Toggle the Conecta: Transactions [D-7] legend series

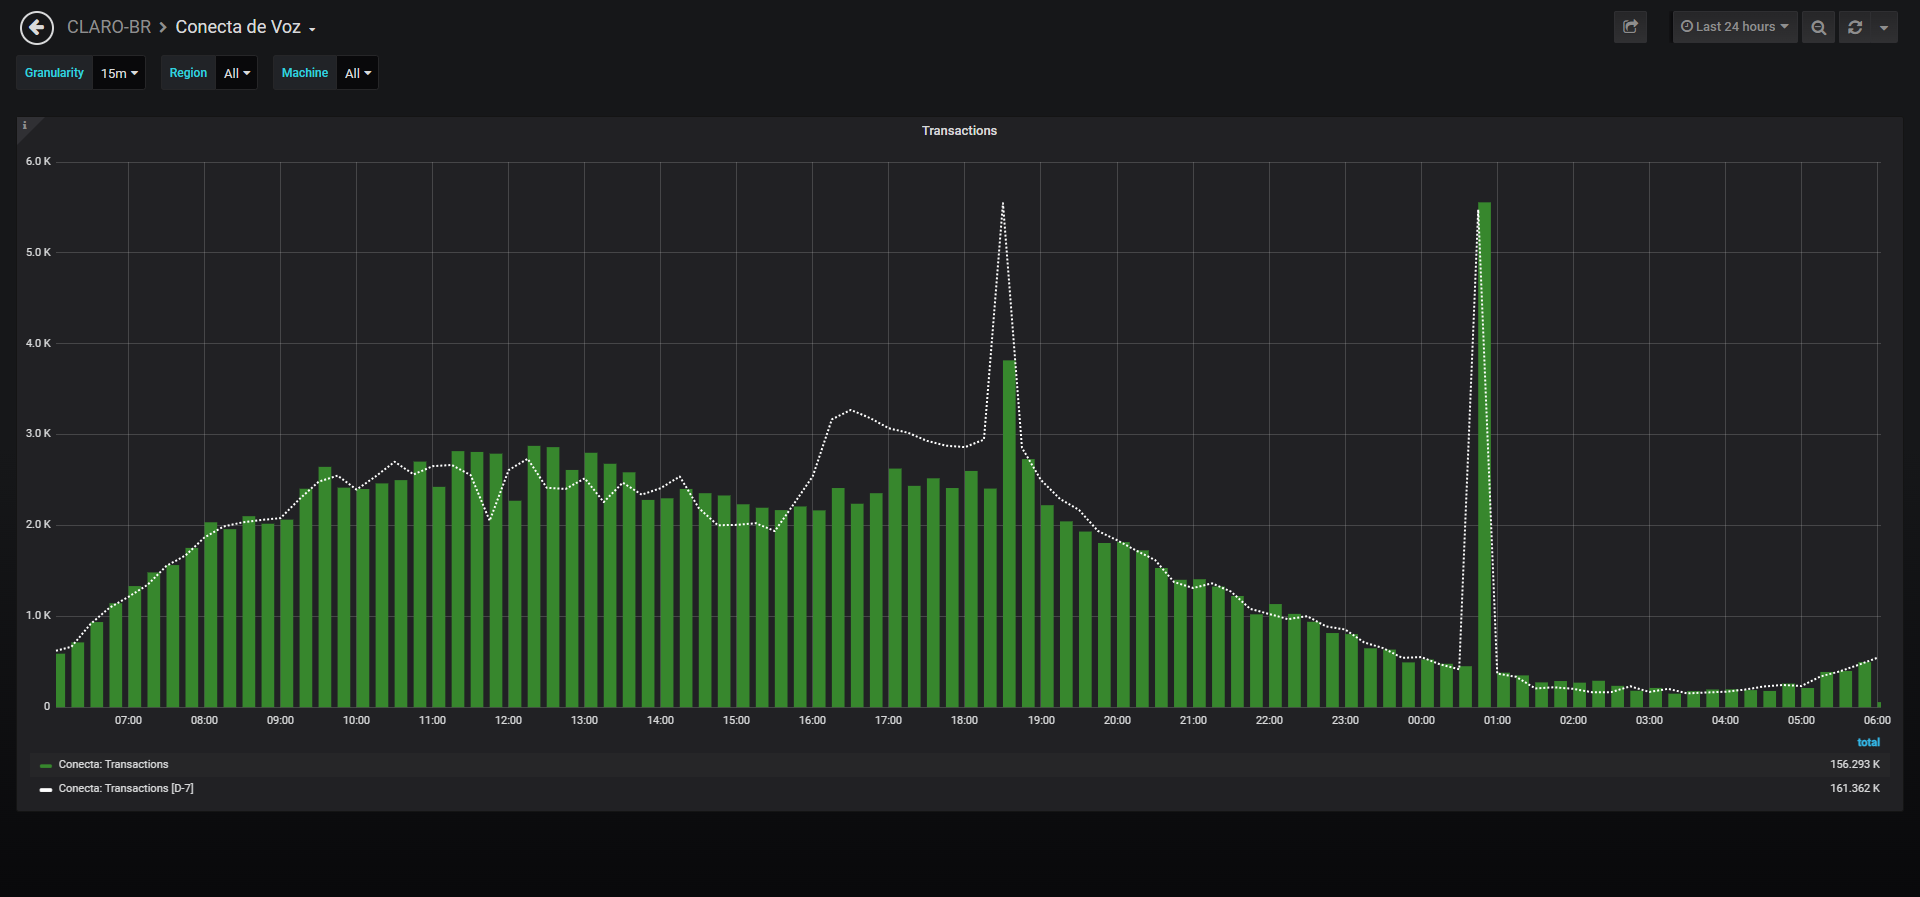126,789
